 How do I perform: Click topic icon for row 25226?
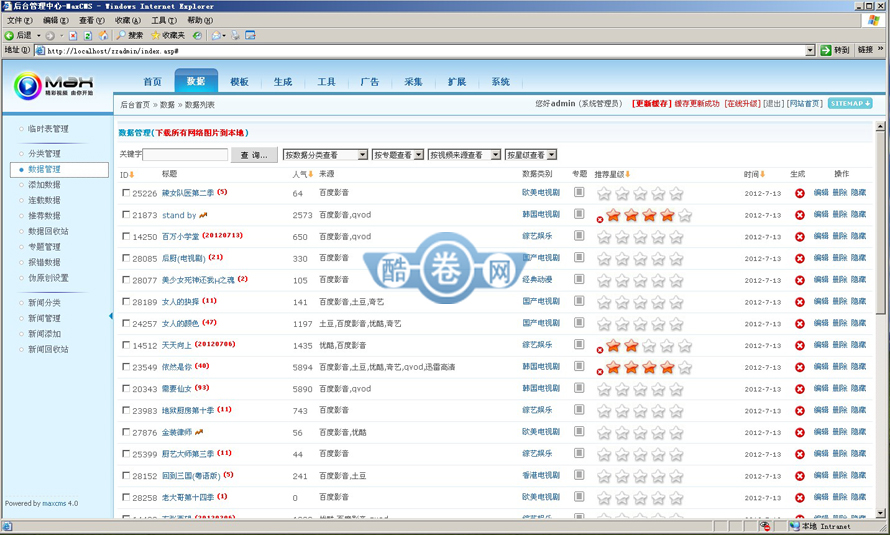[579, 192]
